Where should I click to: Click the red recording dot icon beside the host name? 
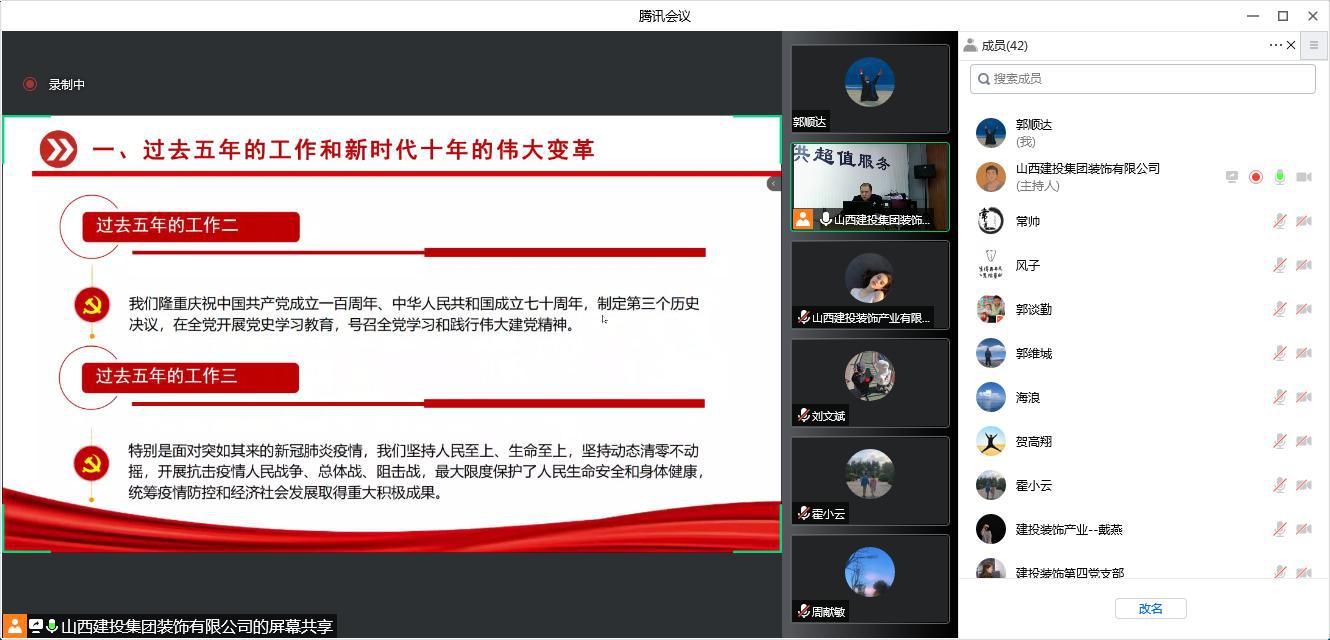(1255, 176)
